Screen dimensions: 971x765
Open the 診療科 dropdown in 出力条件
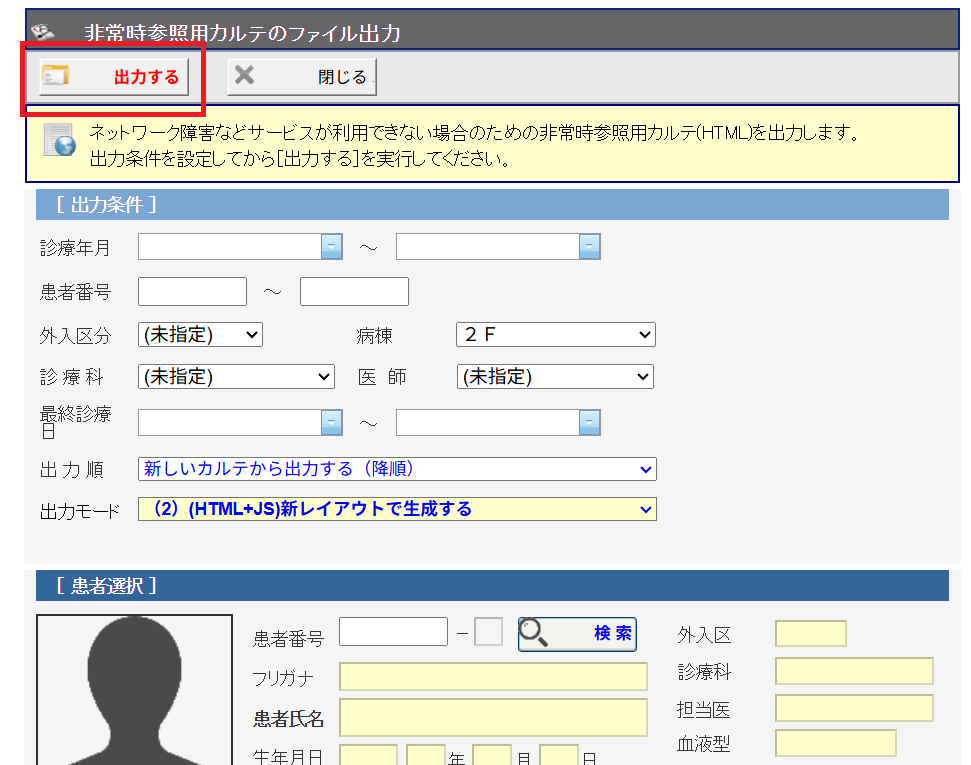tap(236, 377)
